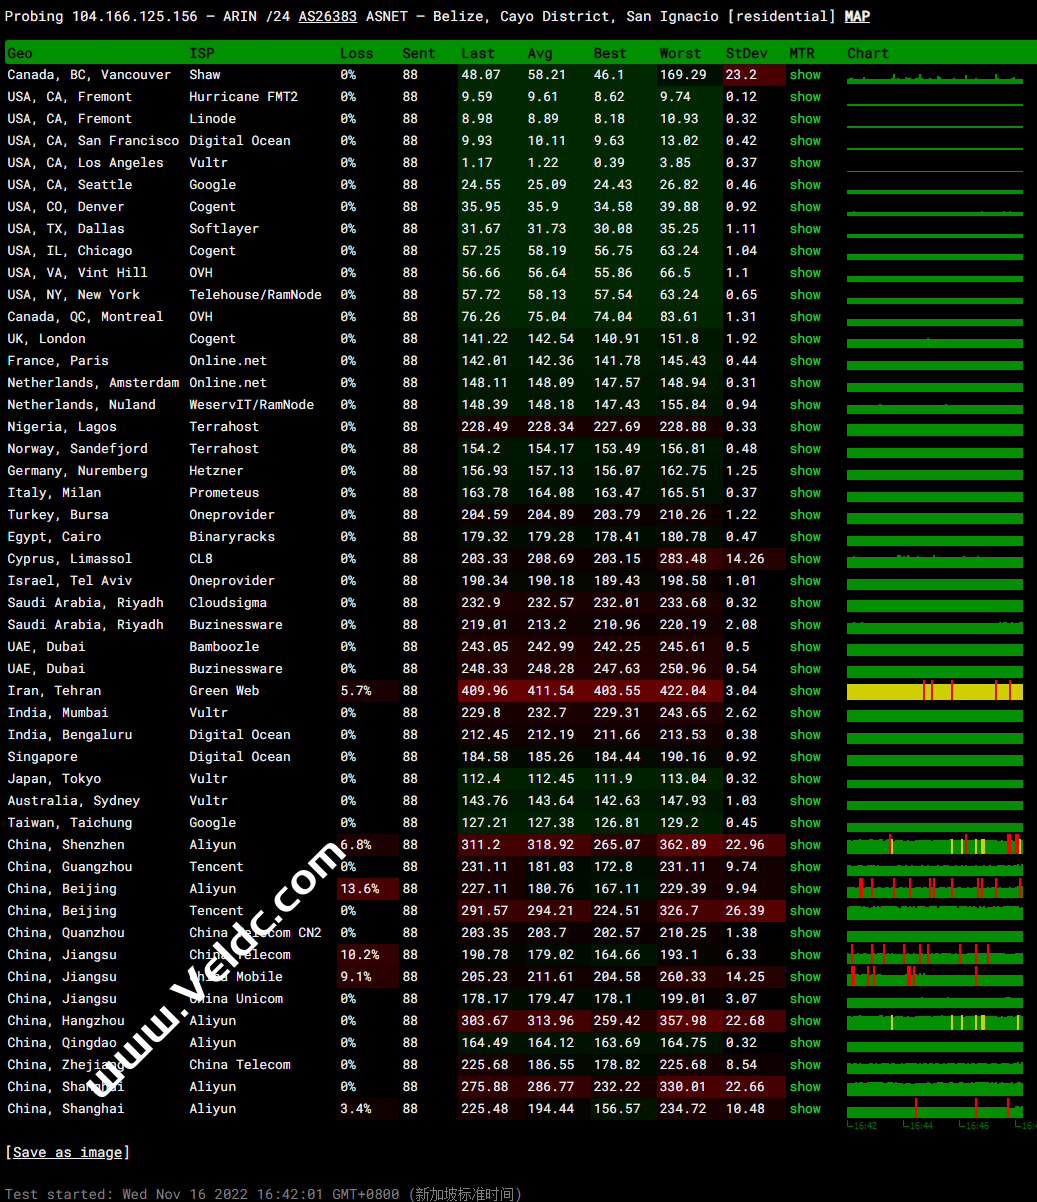The height and width of the screenshot is (1202, 1037).
Task: Click the Last column header
Action: coord(478,53)
